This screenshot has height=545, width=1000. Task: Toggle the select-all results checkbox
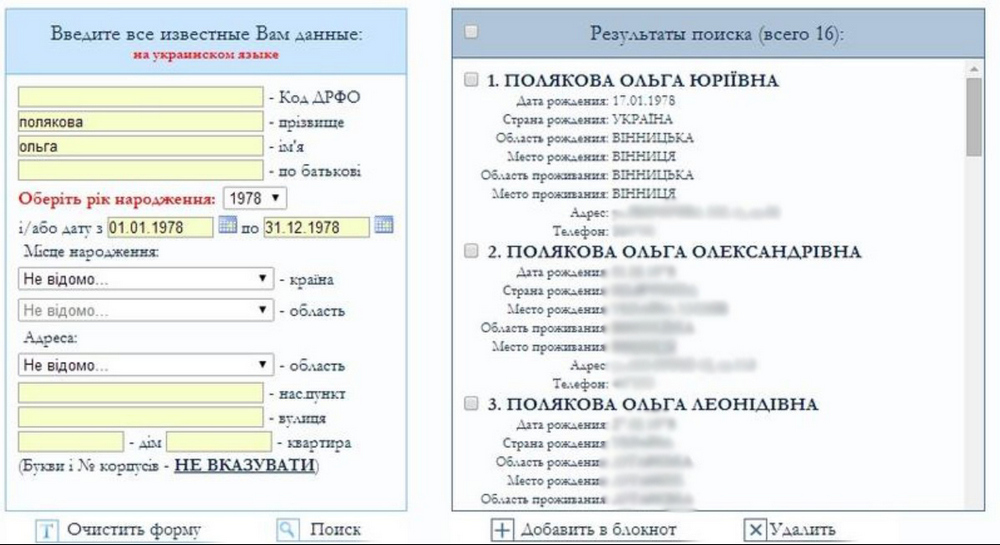click(472, 32)
